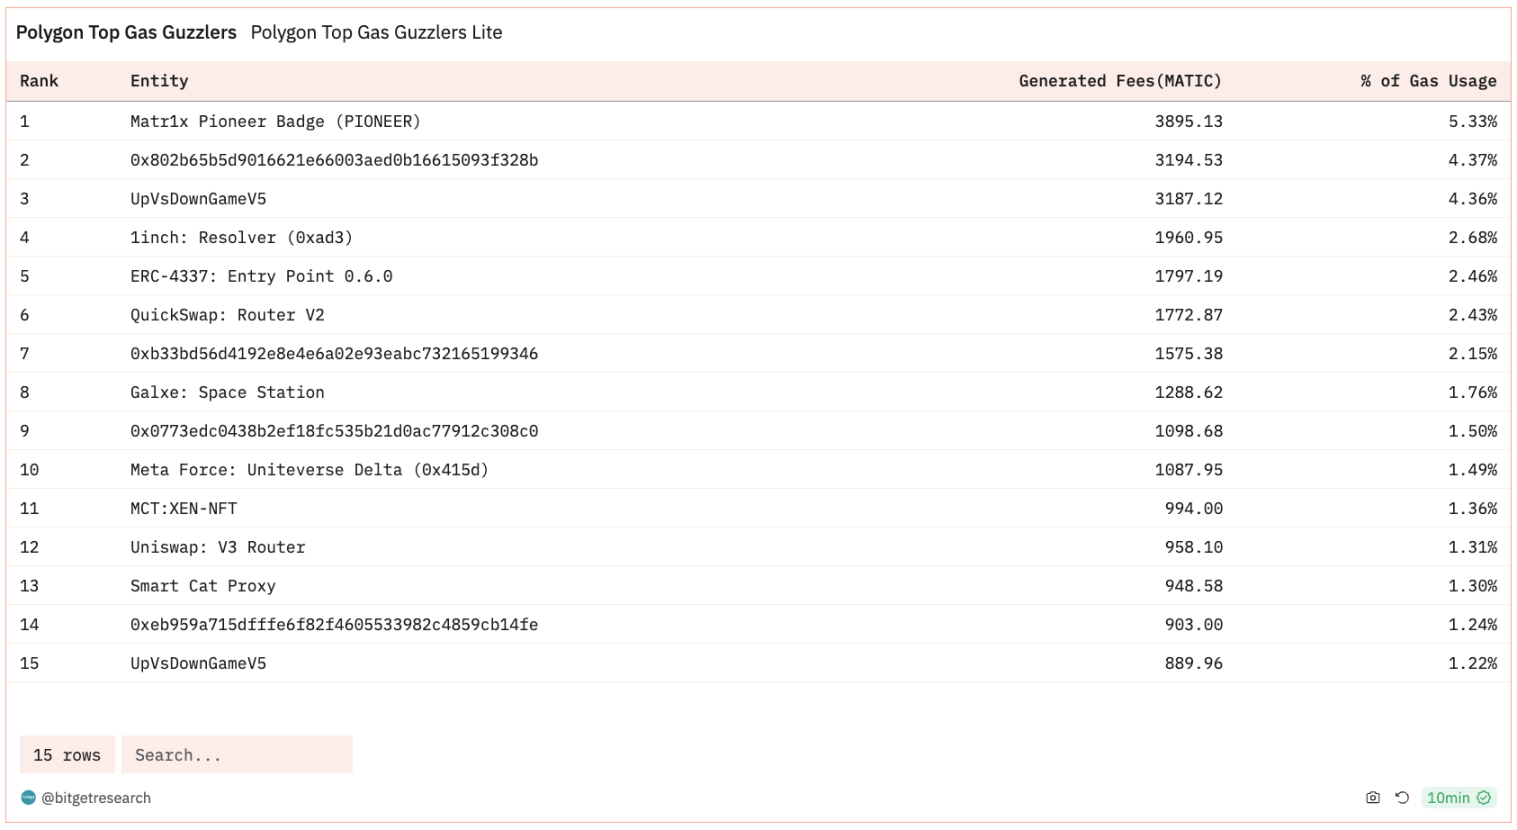
Task: Open Polygon Top Gas Guzzlers title link
Action: 126,32
